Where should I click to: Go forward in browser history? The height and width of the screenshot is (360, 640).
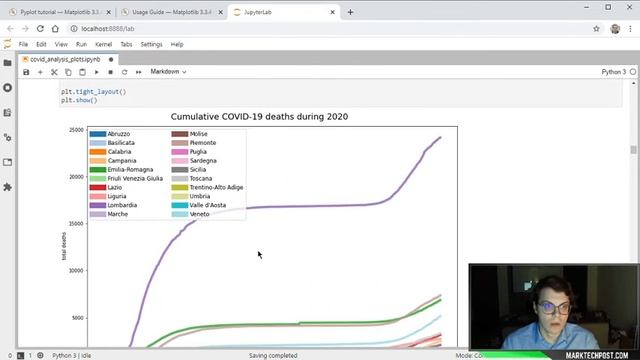tap(25, 29)
